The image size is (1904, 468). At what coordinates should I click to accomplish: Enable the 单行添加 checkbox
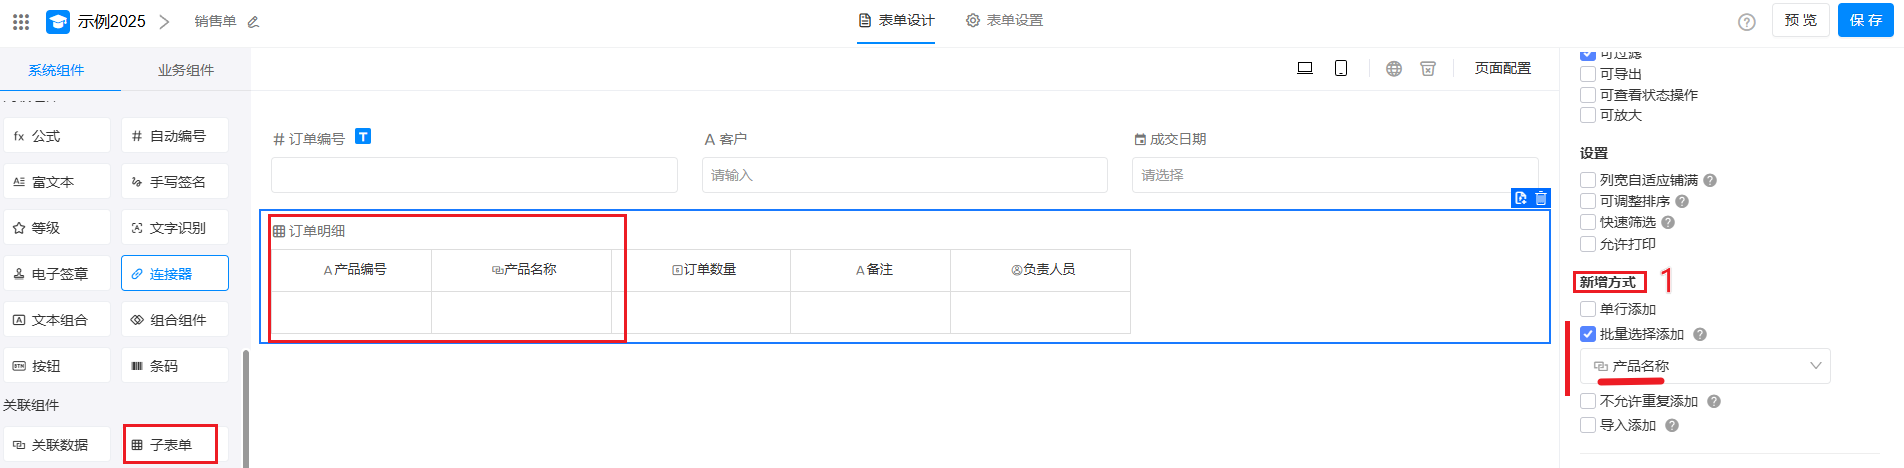coord(1588,309)
